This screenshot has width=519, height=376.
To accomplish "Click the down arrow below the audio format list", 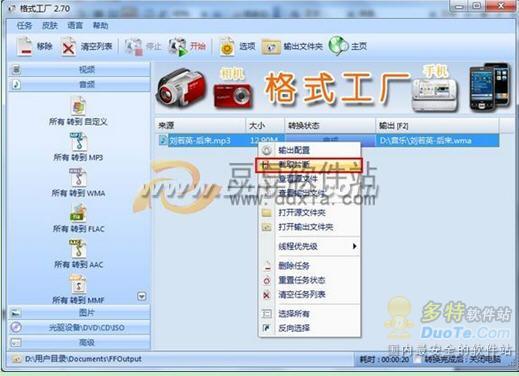I will coord(142,296).
